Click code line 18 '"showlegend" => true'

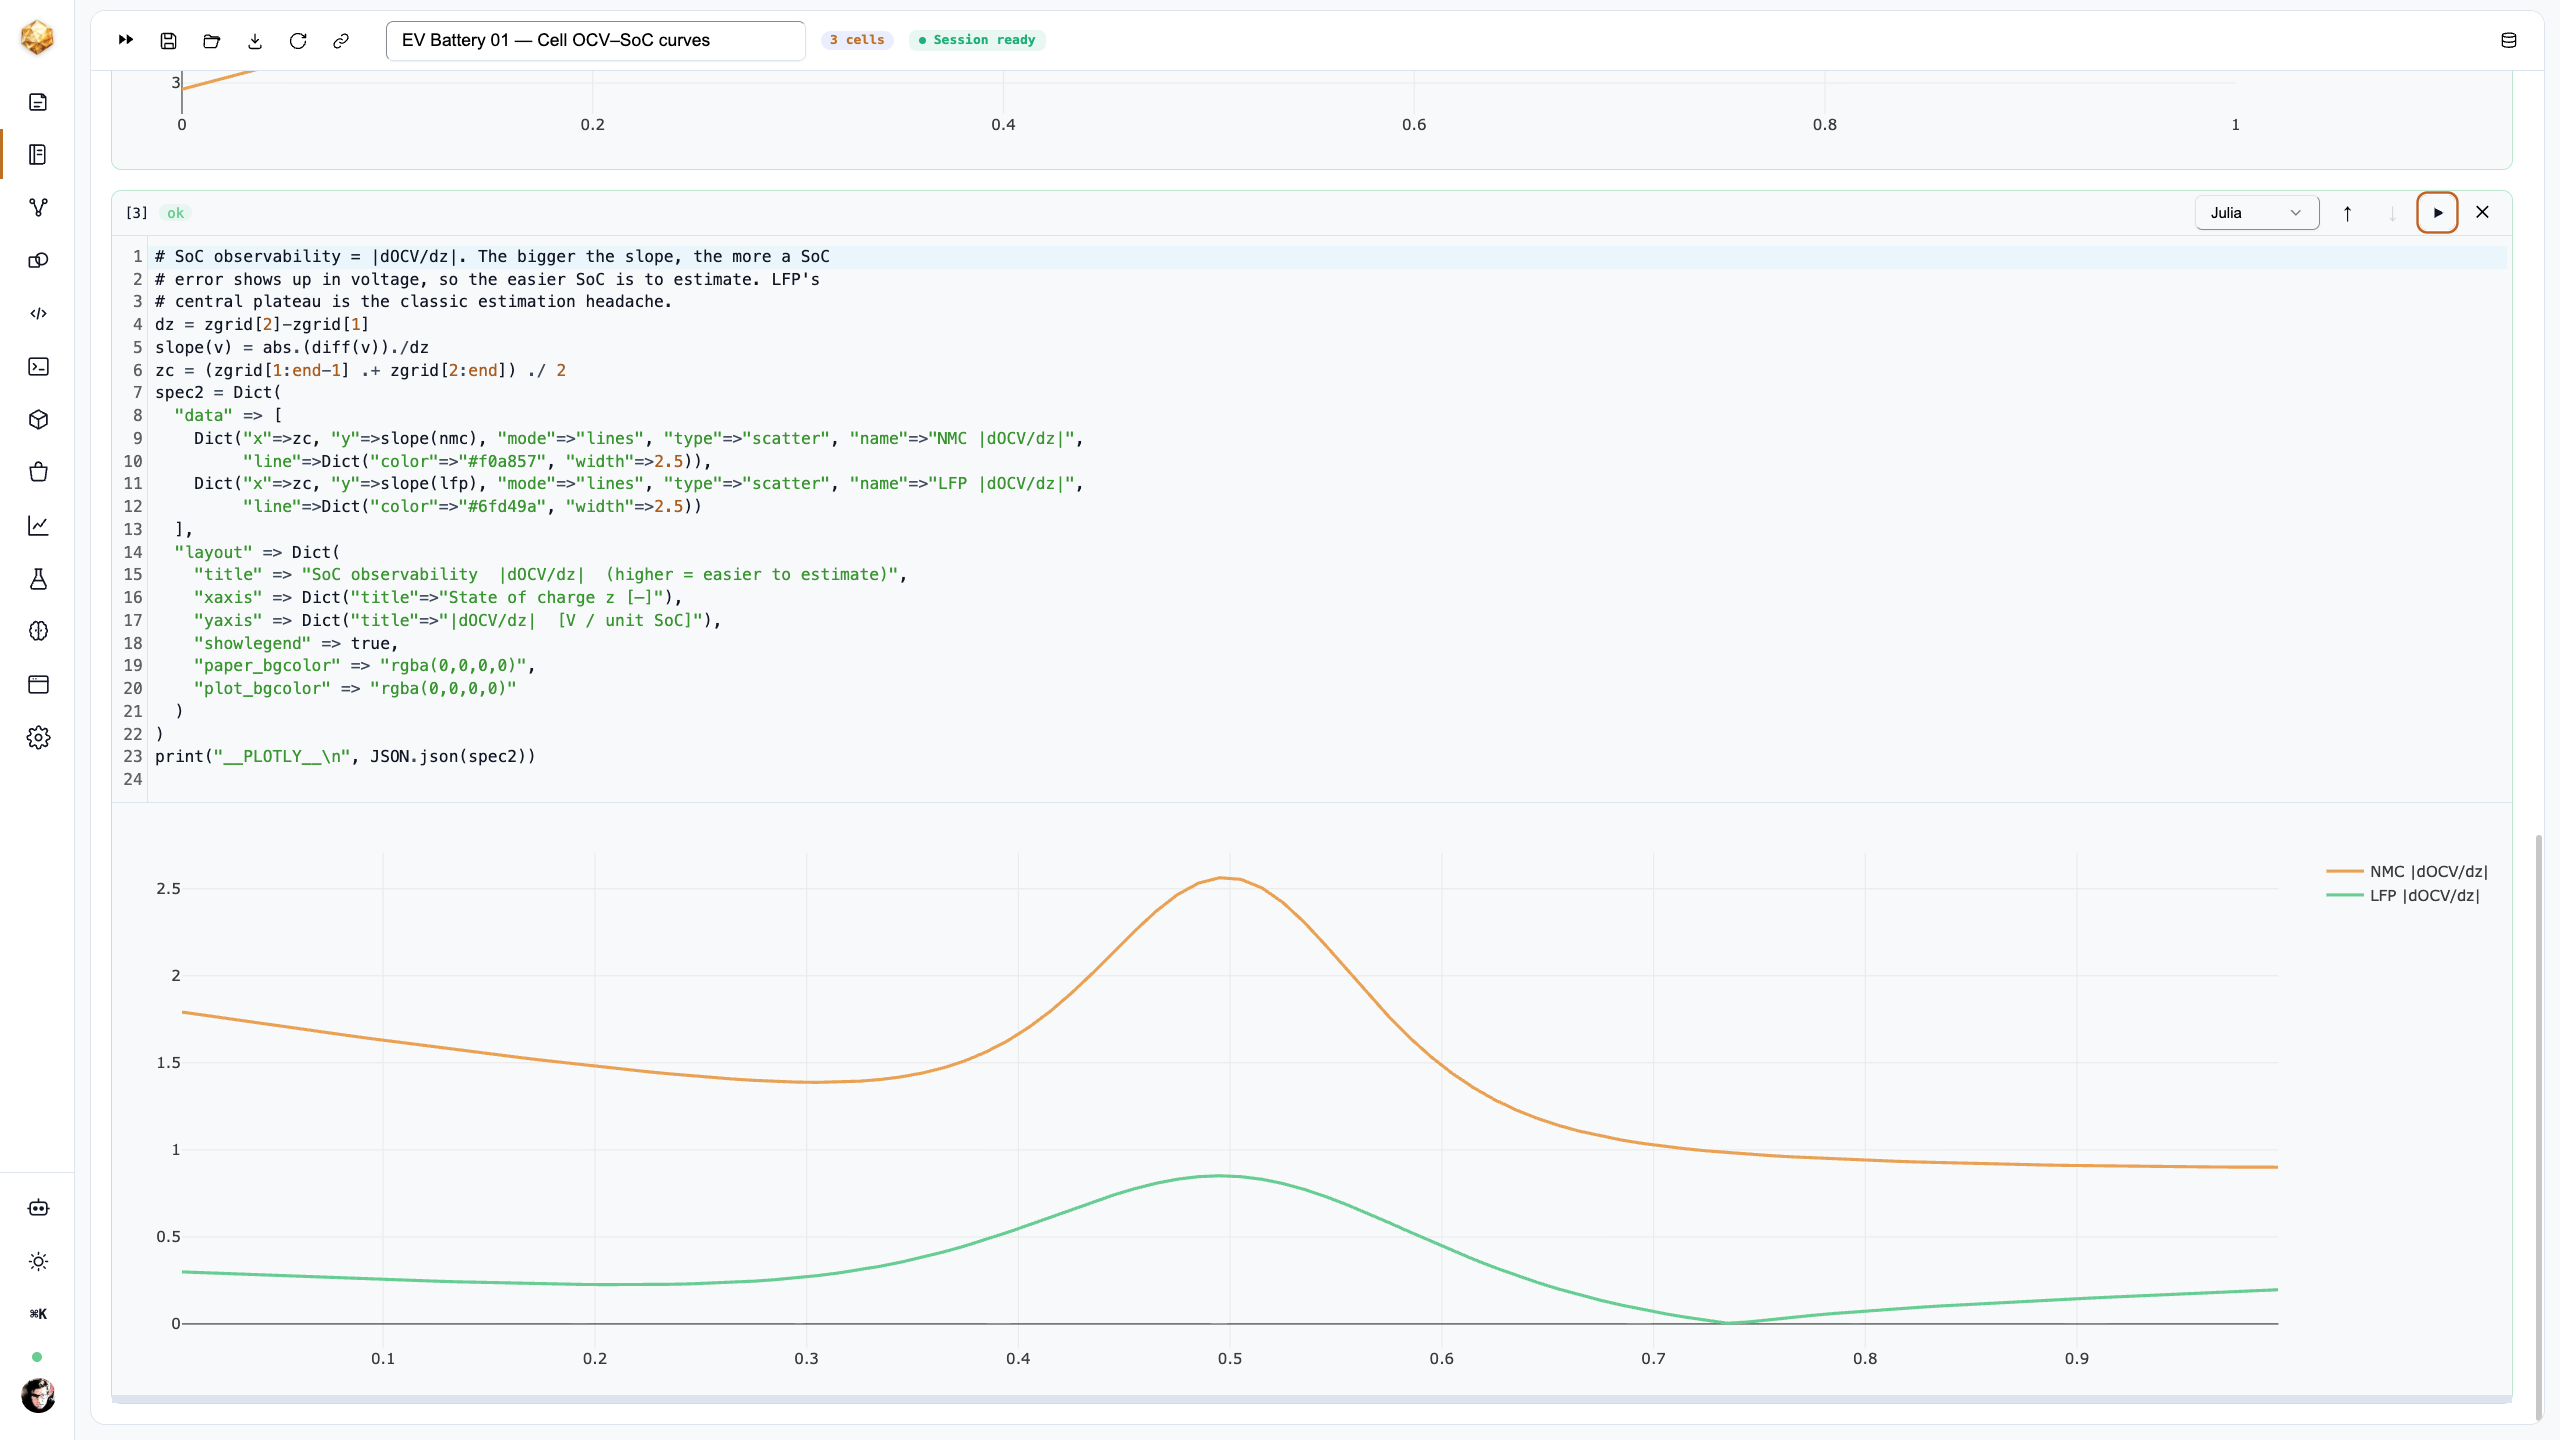coord(296,643)
